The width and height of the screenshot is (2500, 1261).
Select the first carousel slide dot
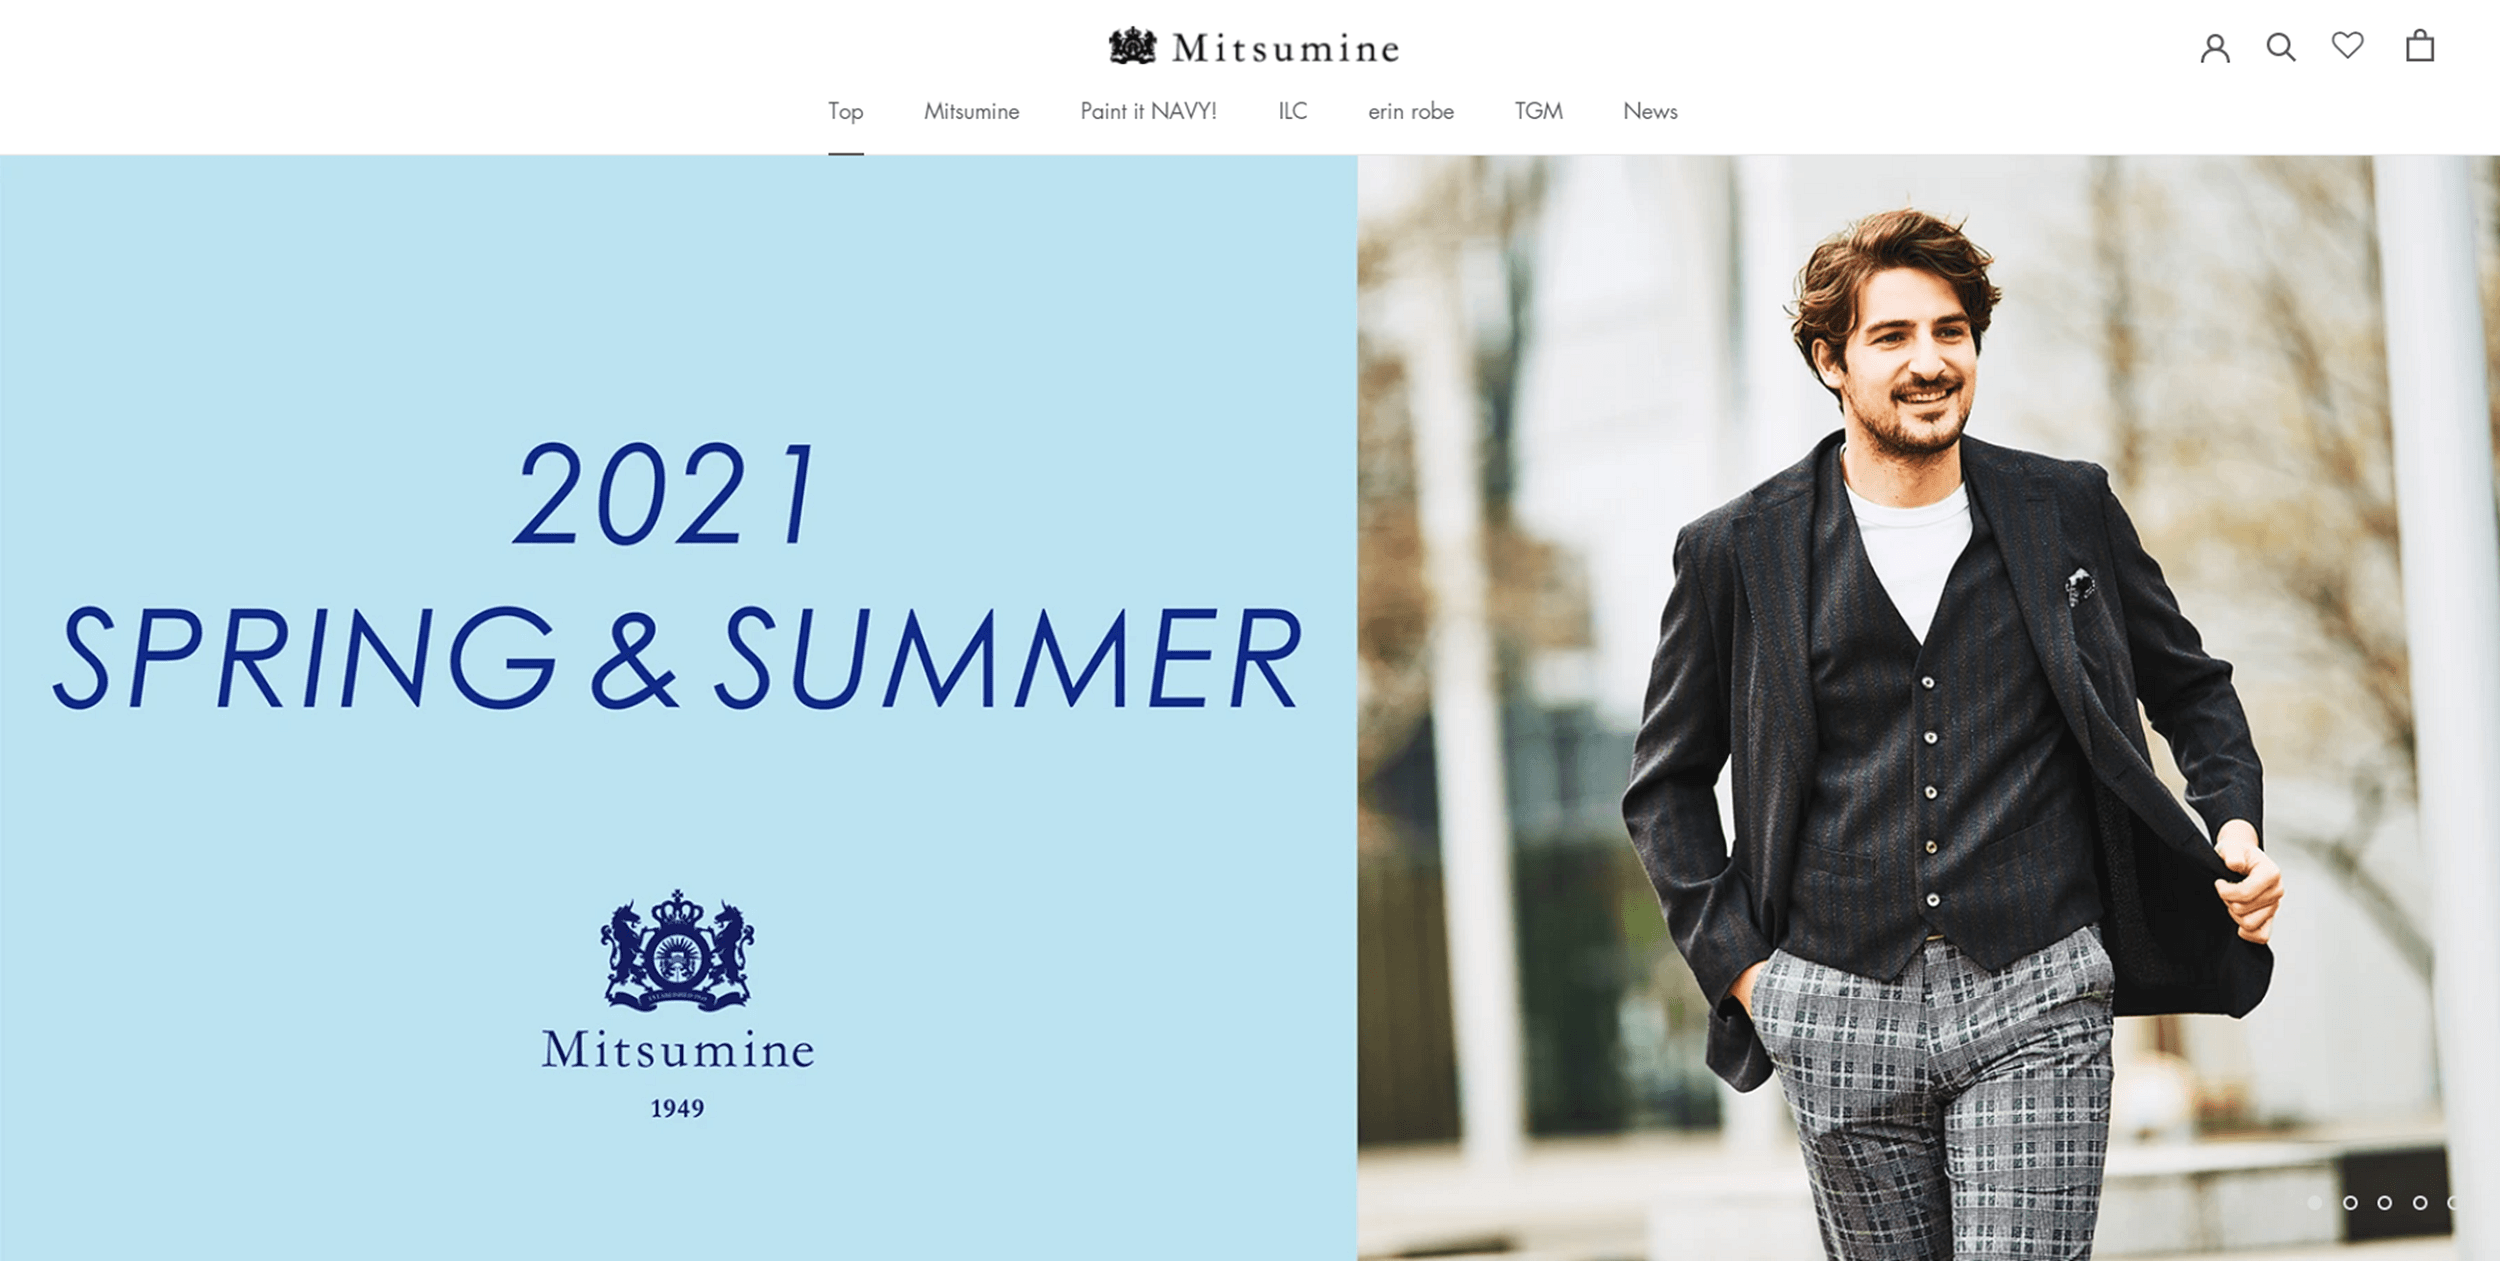coord(2315,1202)
